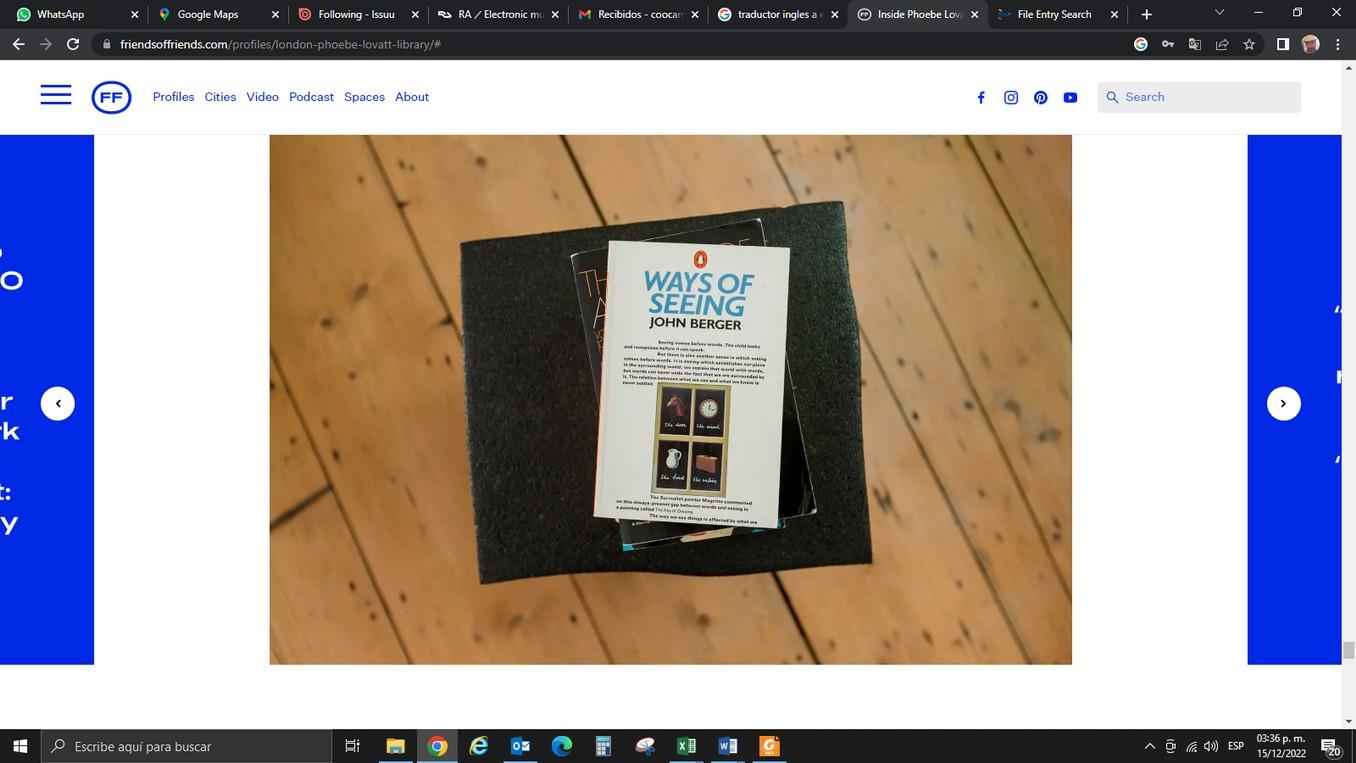
Task: Click the Ways of Seeing book photo
Action: pos(670,400)
